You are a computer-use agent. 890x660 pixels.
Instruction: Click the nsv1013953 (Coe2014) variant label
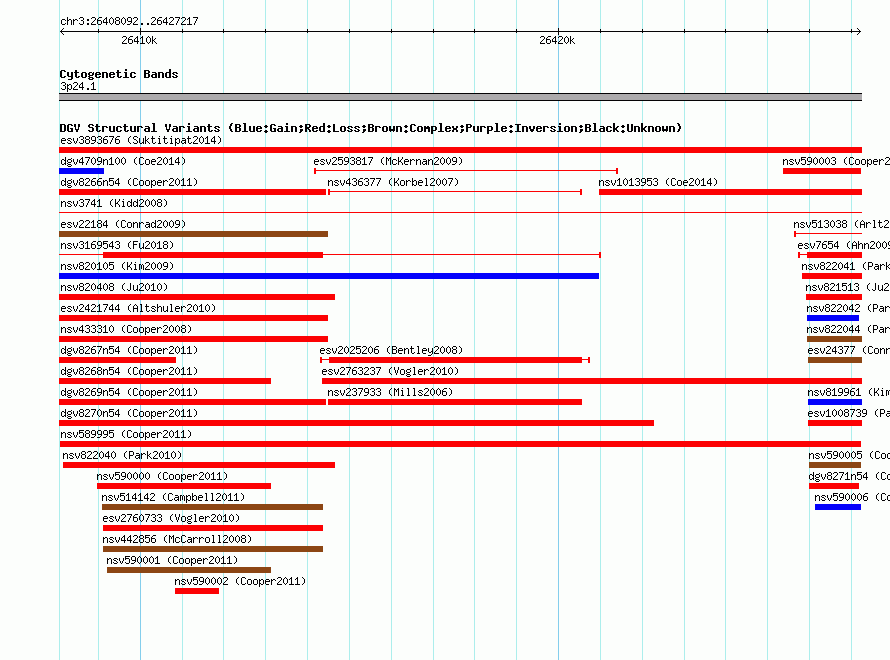[658, 182]
